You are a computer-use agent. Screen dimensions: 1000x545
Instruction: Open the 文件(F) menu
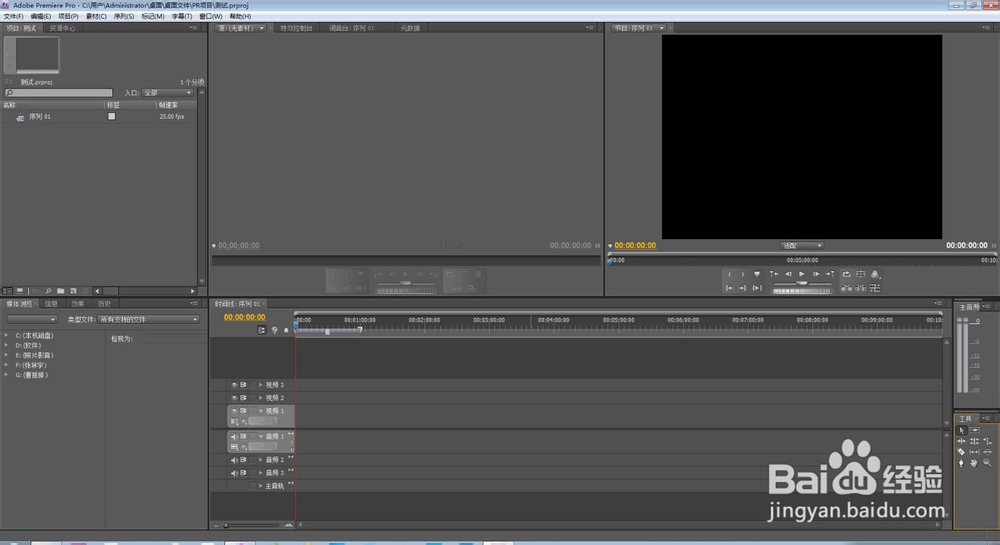13,17
